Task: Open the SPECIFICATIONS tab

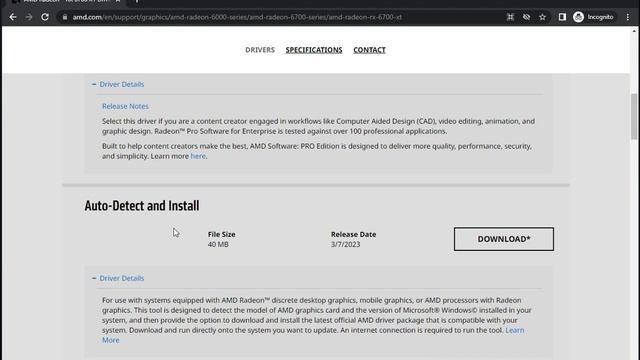Action: pos(314,50)
